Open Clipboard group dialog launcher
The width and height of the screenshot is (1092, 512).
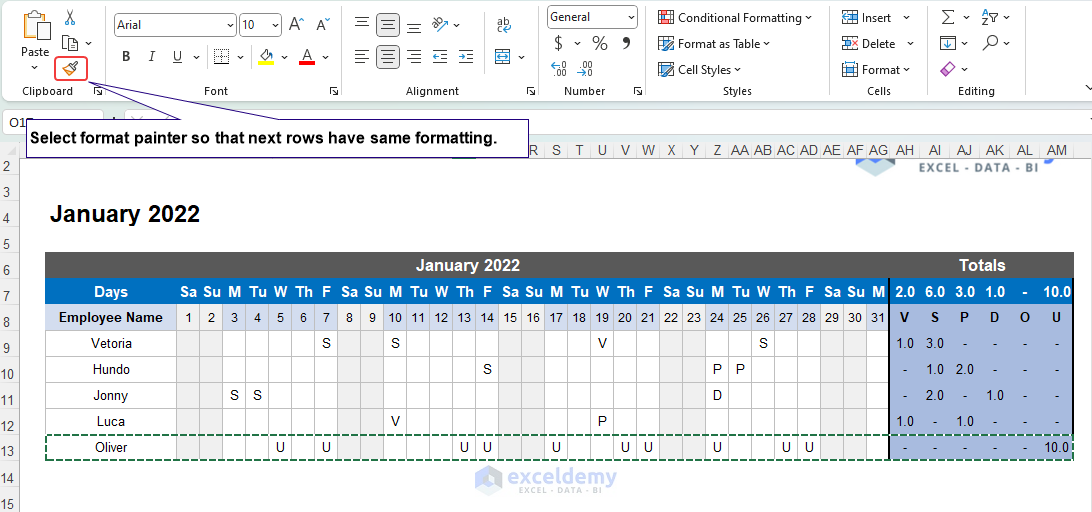[x=98, y=91]
